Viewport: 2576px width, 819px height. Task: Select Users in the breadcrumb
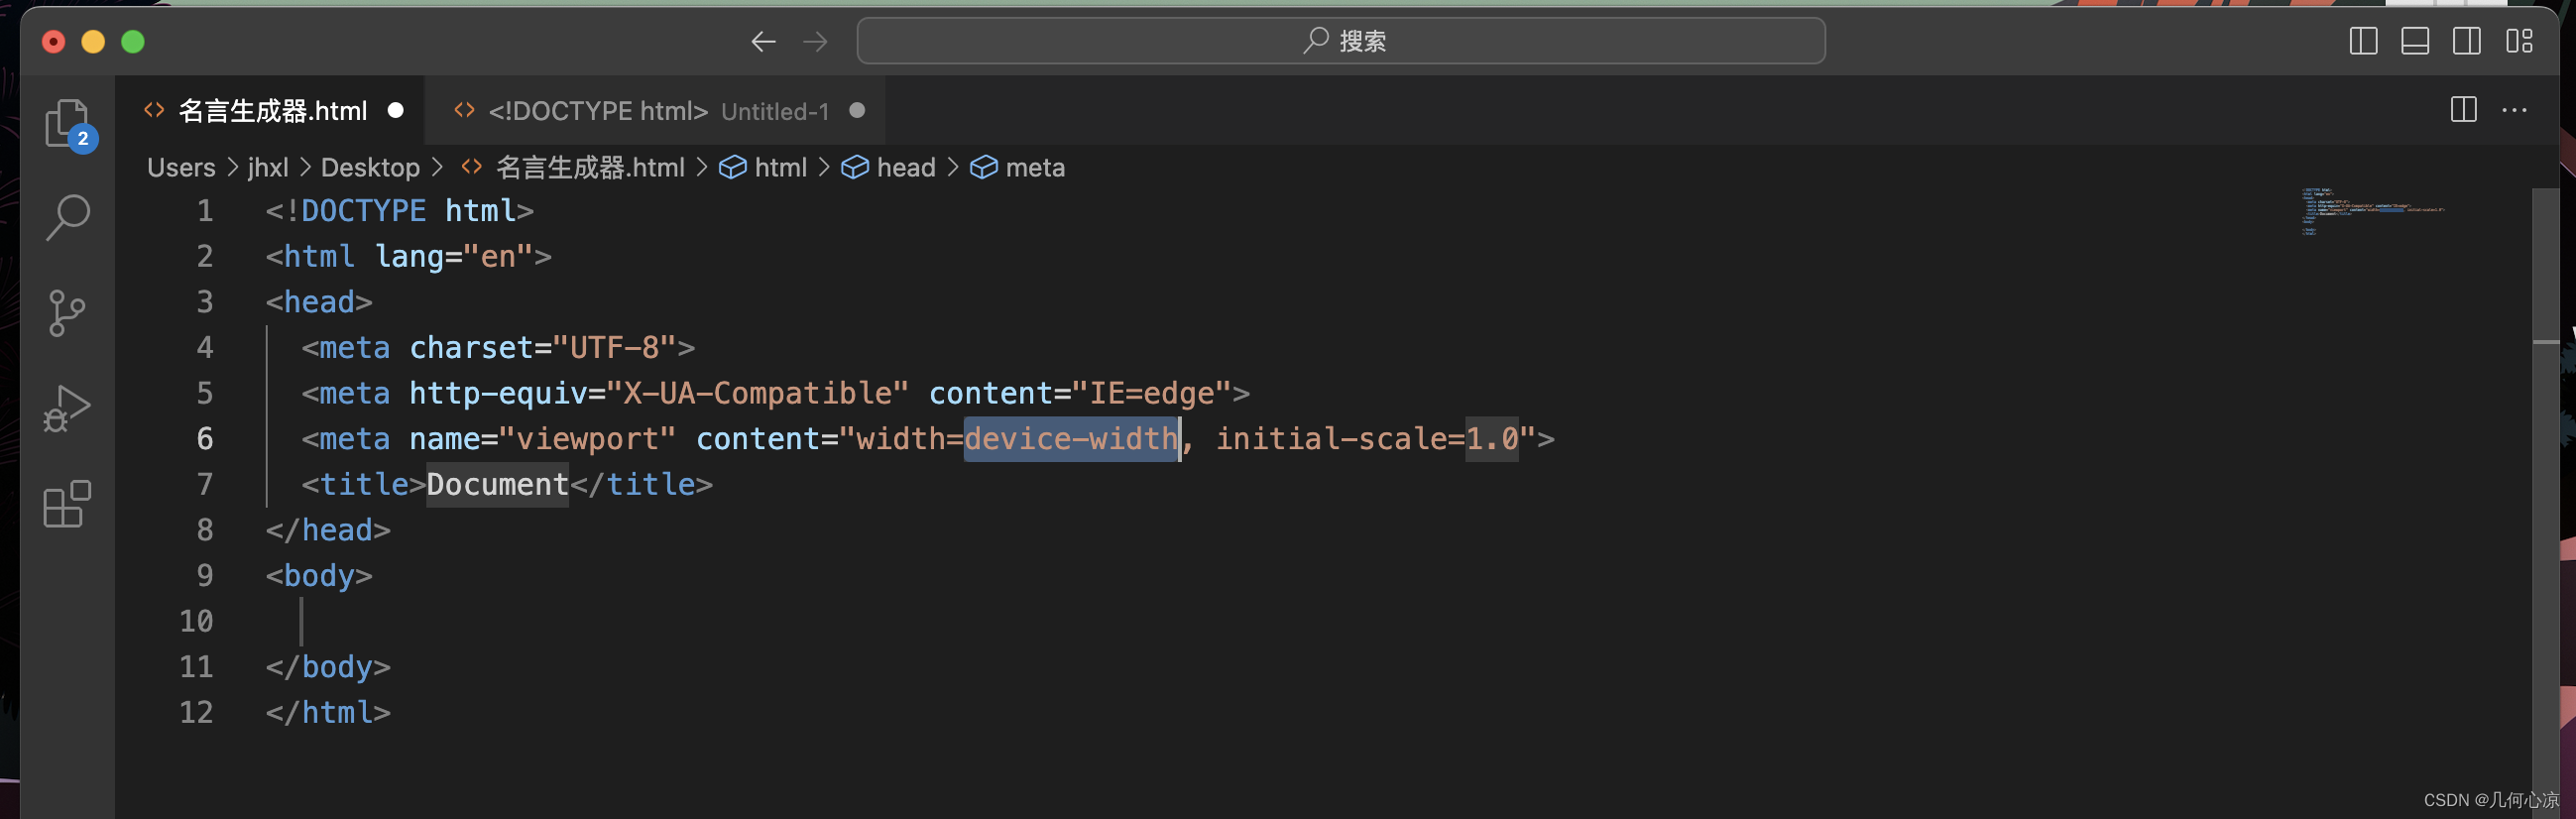181,167
